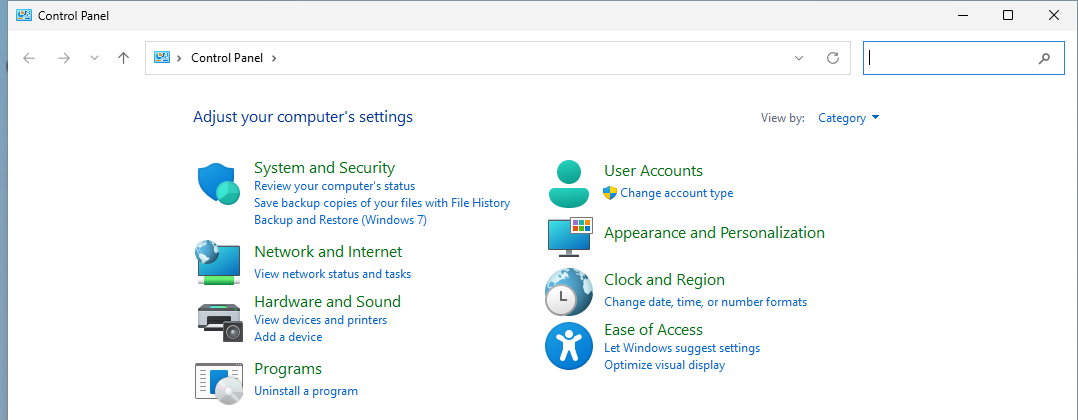This screenshot has height=420, width=1078.
Task: Open the View by Category dropdown
Action: [x=848, y=118]
